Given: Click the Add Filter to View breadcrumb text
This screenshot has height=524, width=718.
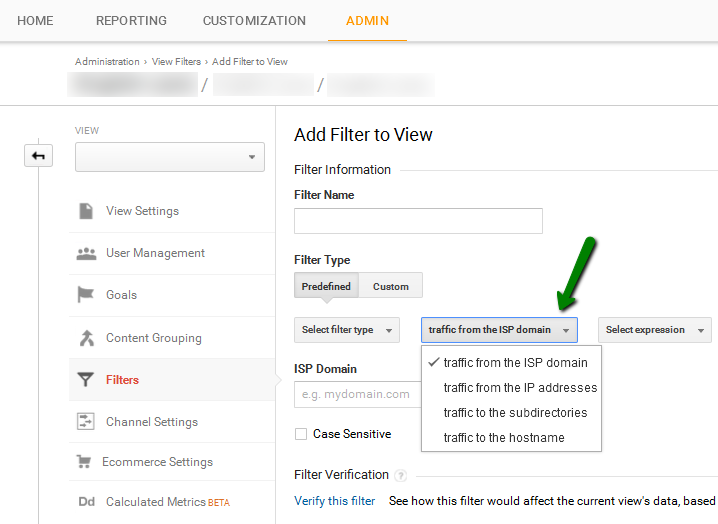Looking at the screenshot, I should [250, 61].
